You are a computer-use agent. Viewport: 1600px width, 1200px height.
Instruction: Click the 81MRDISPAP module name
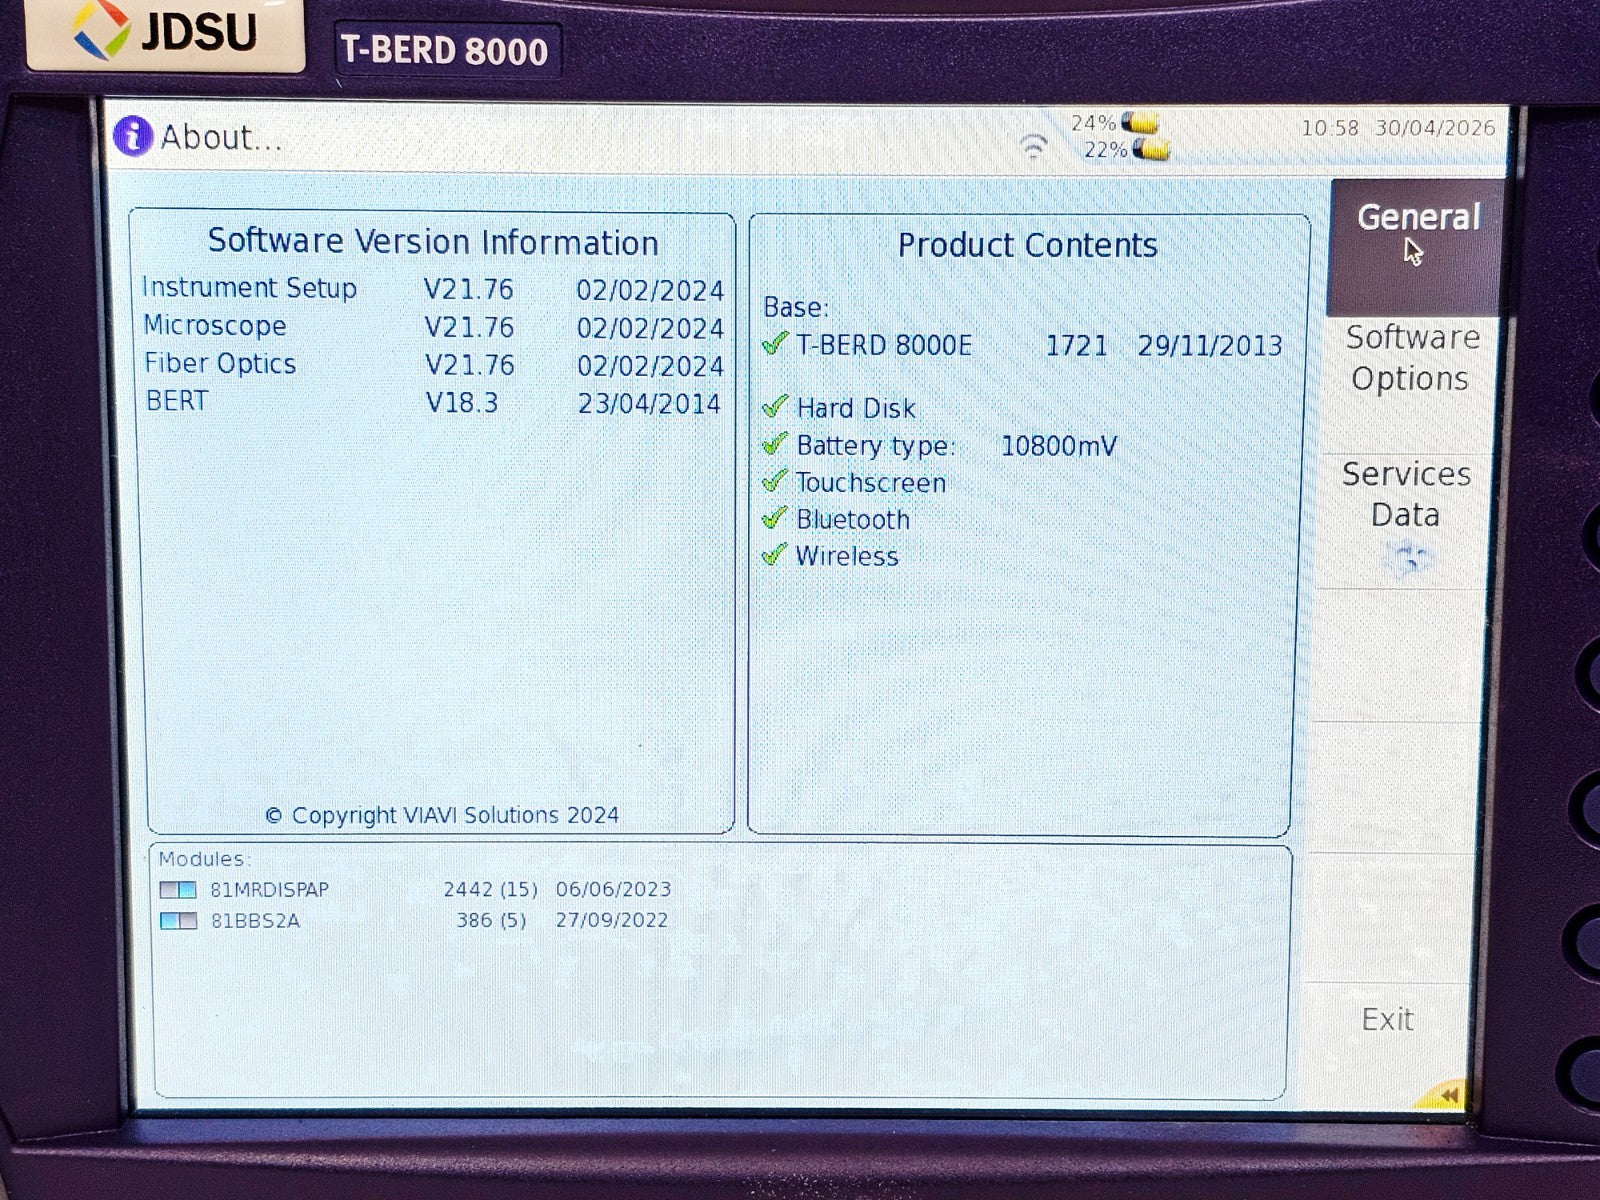point(269,890)
